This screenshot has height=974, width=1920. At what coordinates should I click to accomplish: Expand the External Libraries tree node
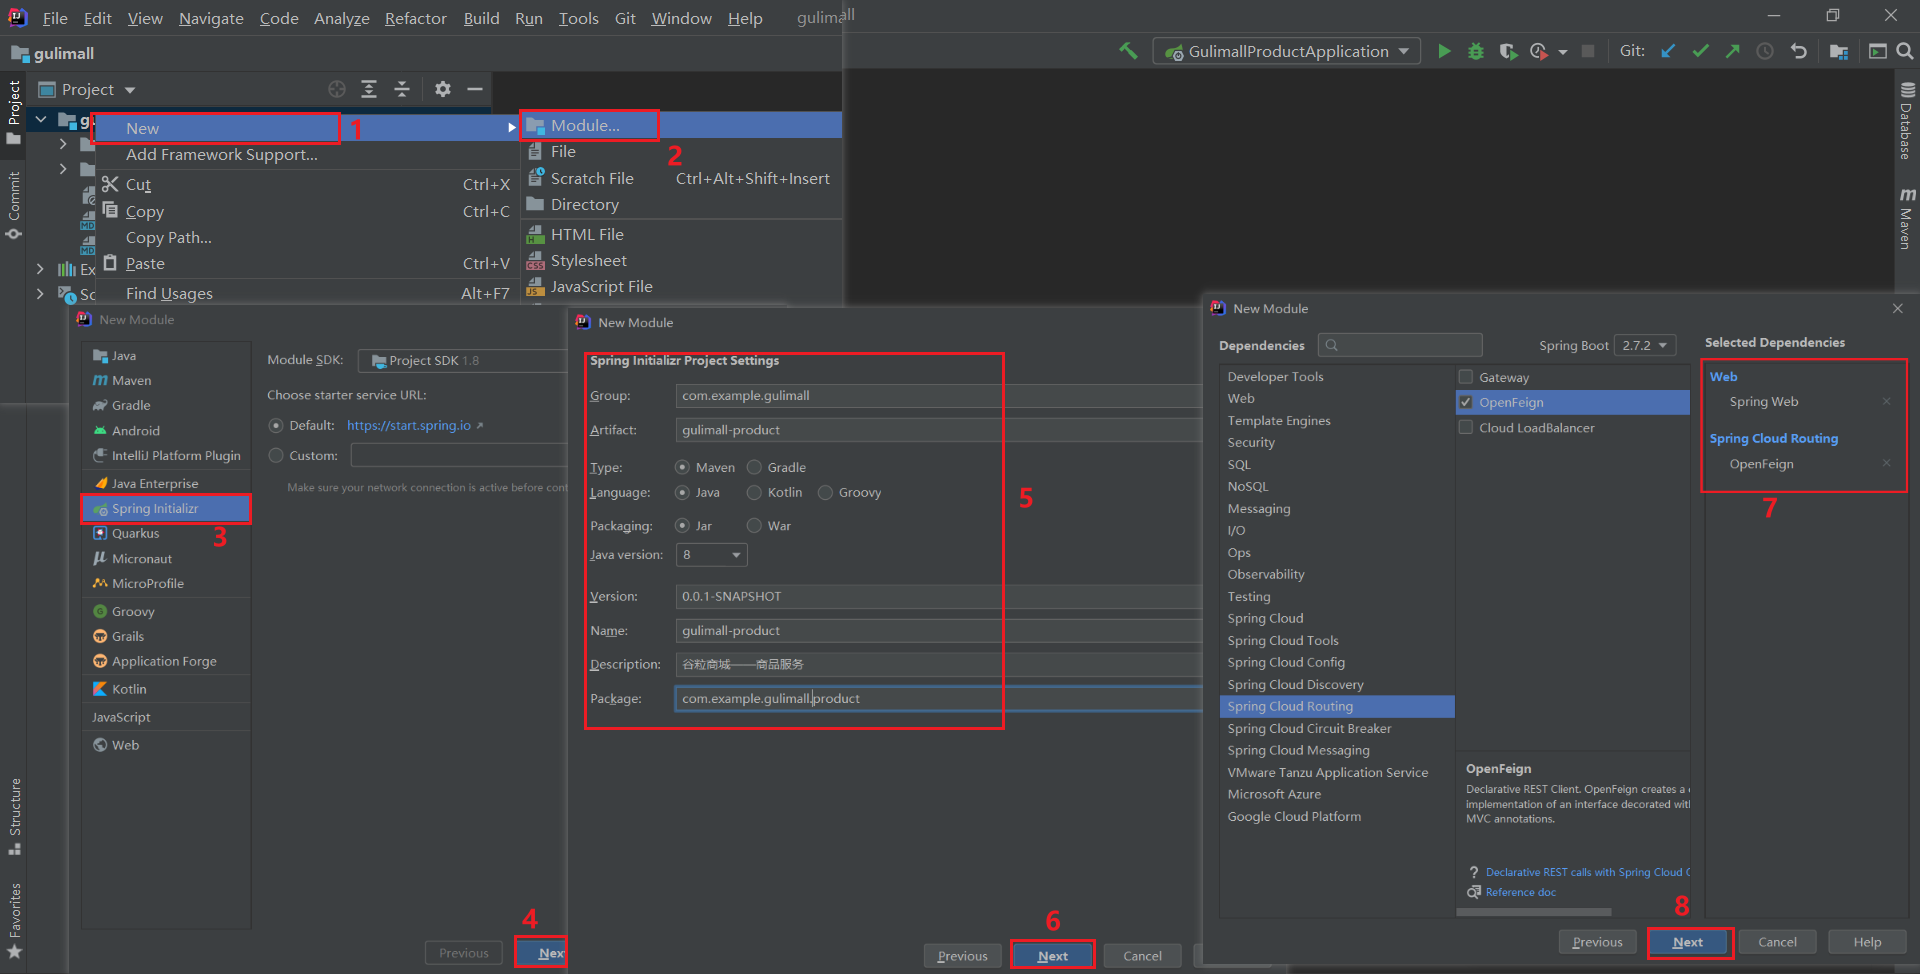click(x=40, y=268)
